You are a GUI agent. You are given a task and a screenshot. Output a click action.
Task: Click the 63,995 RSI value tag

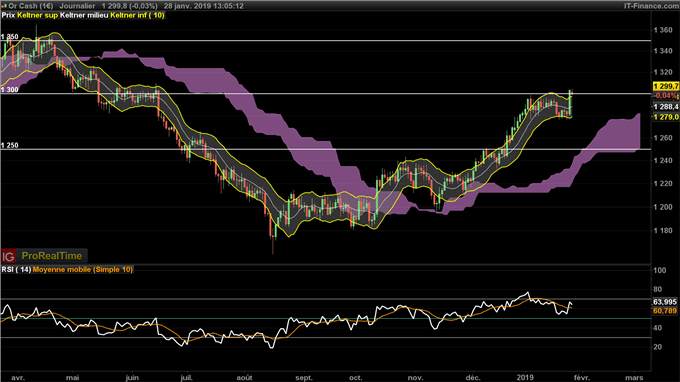click(x=665, y=302)
